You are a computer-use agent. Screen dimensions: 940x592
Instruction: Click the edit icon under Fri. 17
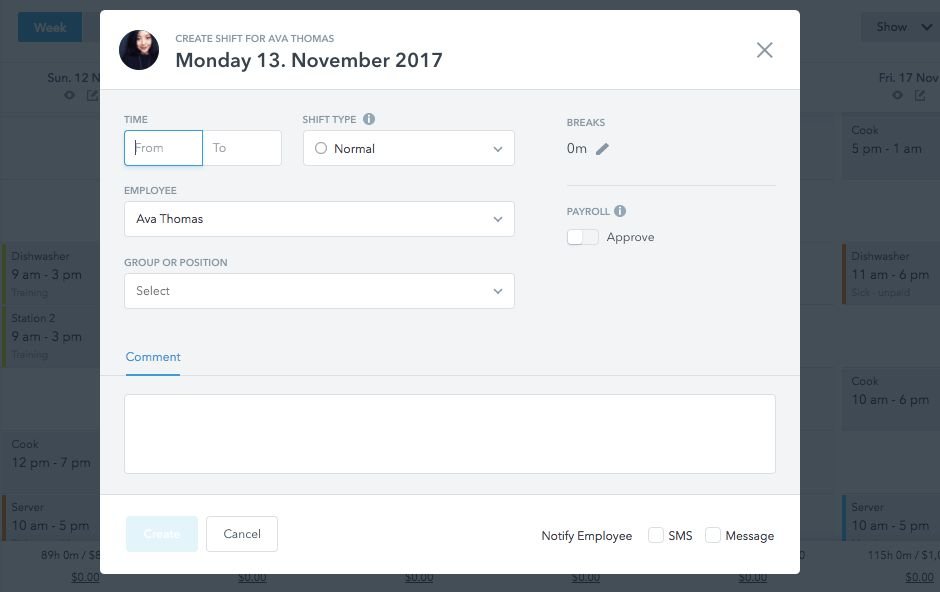coord(920,95)
